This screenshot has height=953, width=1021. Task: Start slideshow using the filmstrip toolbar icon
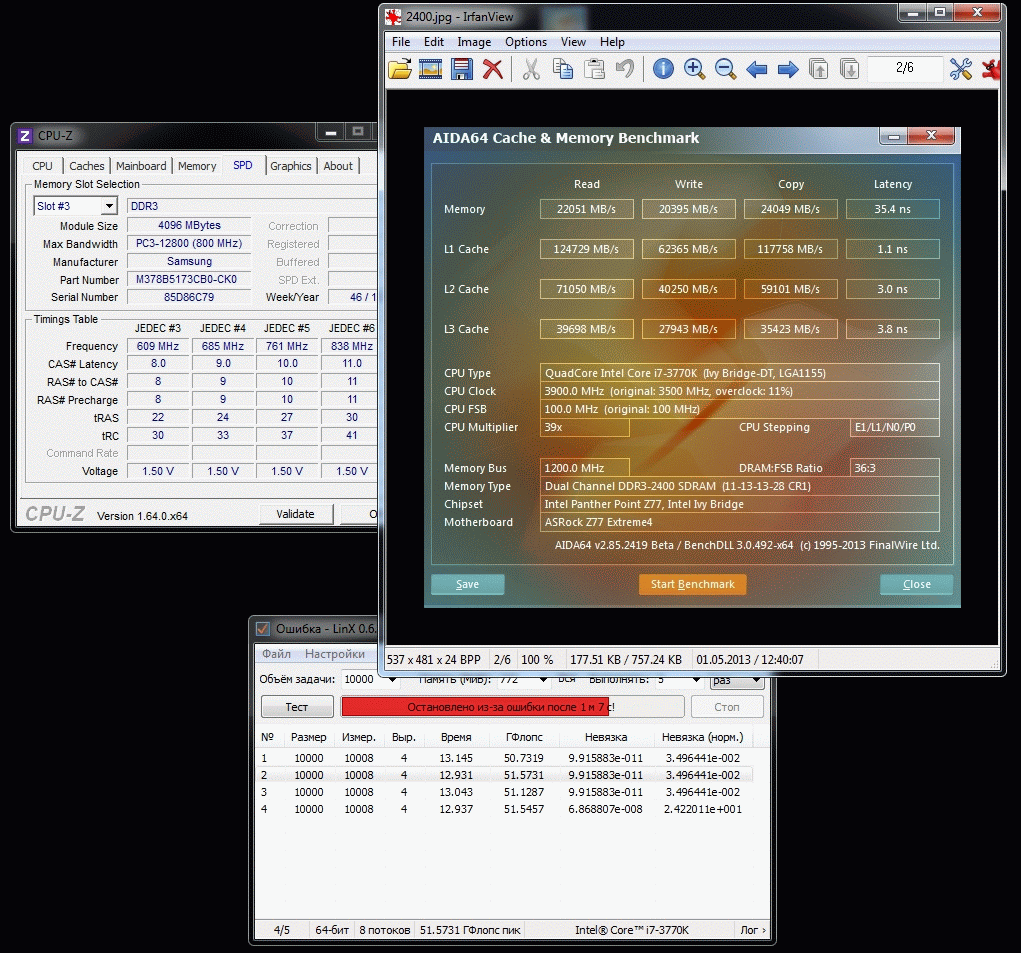click(x=430, y=68)
